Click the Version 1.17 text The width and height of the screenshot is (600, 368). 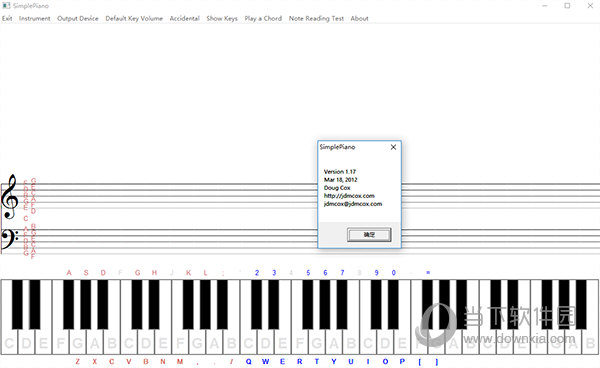(x=340, y=172)
